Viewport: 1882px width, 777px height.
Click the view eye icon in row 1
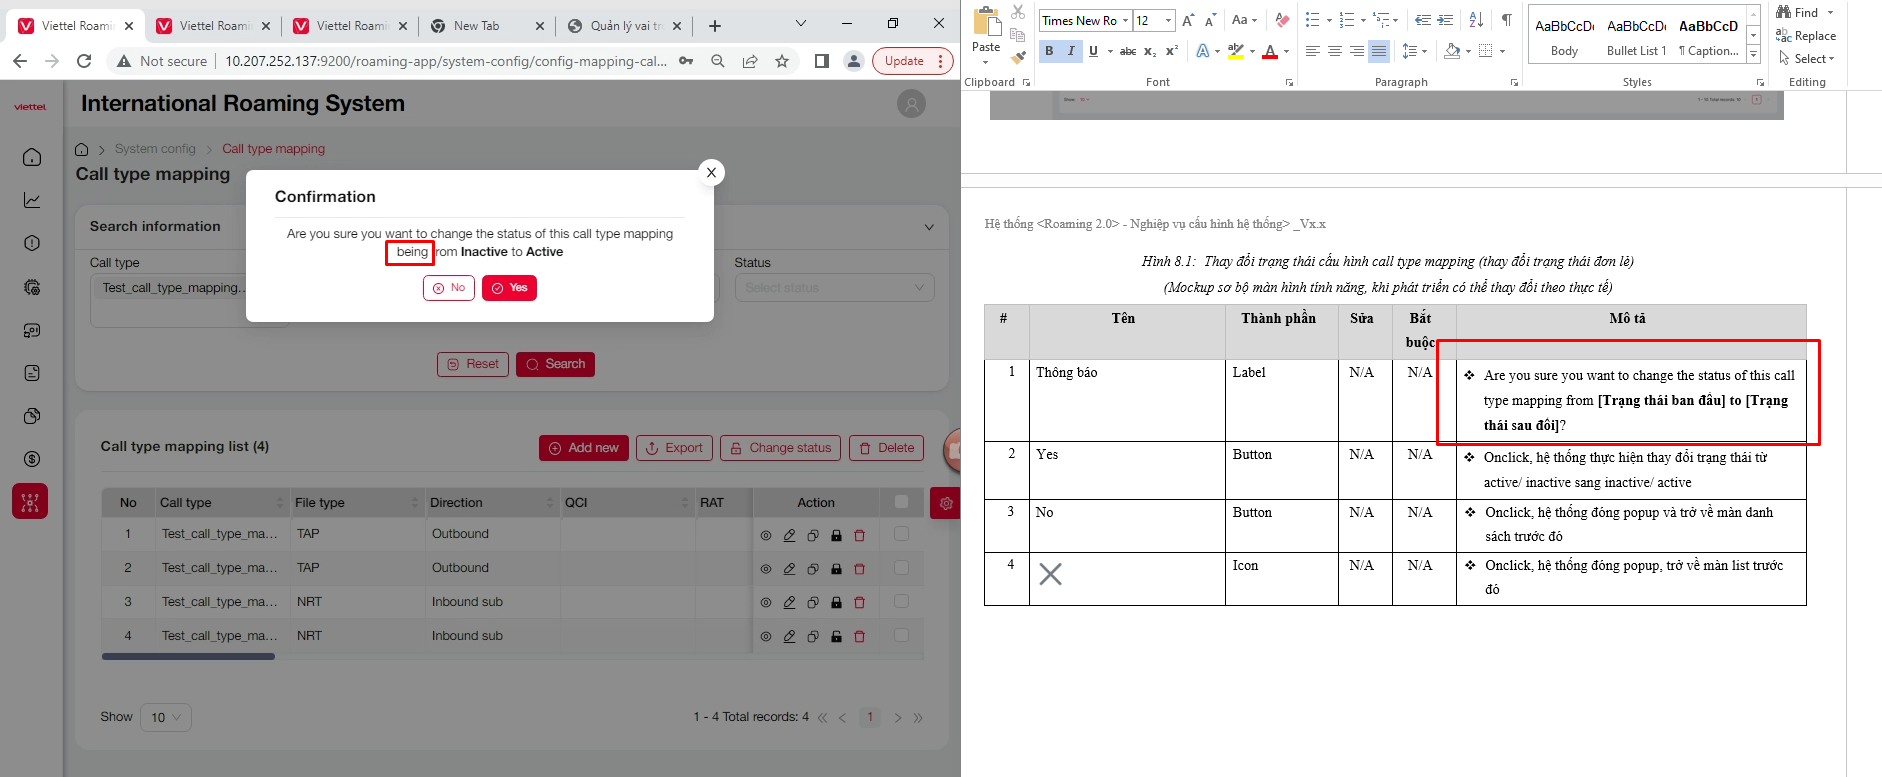pos(766,535)
